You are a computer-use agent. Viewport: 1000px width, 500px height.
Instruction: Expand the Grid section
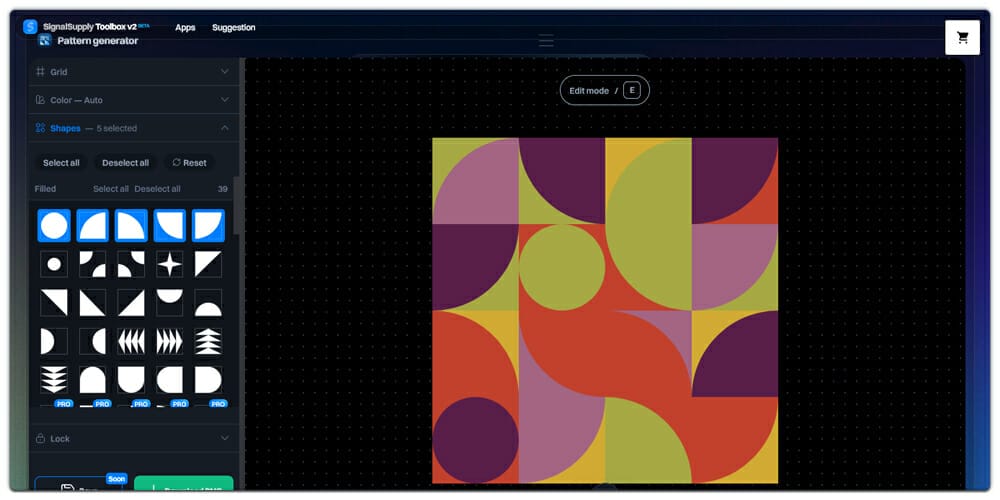[x=133, y=71]
